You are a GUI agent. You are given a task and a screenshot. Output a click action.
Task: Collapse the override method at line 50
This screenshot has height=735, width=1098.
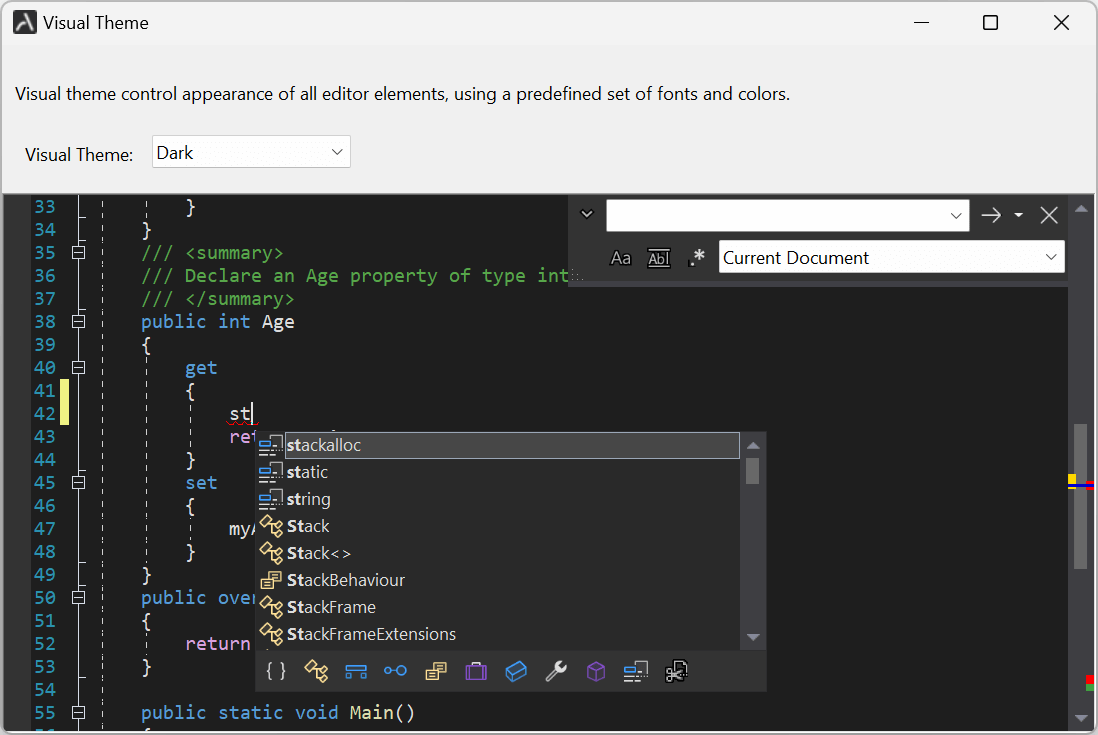78,598
